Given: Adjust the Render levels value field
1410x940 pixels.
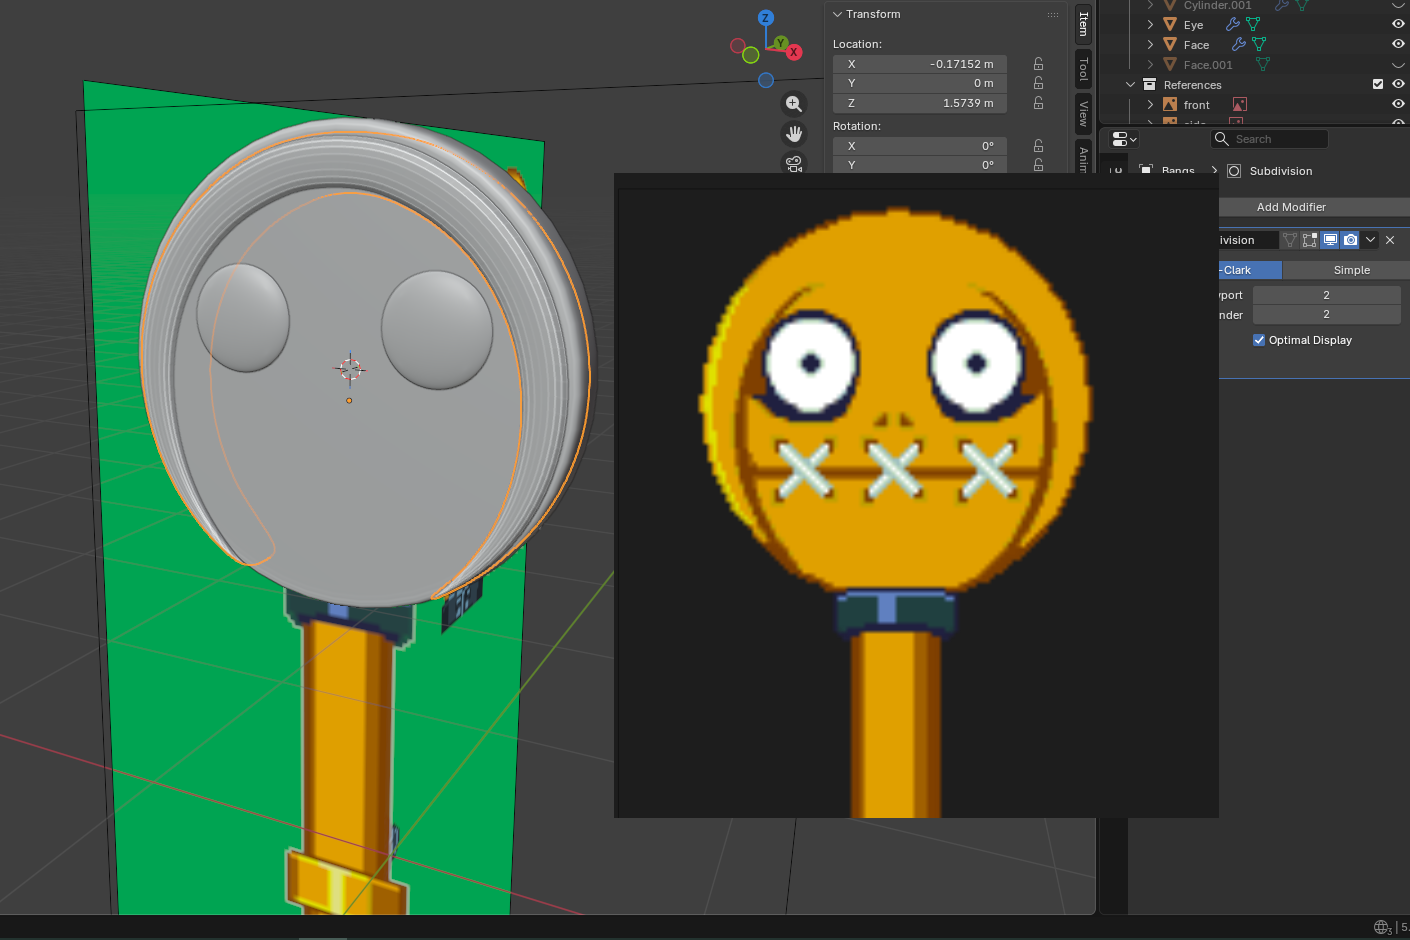Looking at the screenshot, I should (x=1327, y=314).
